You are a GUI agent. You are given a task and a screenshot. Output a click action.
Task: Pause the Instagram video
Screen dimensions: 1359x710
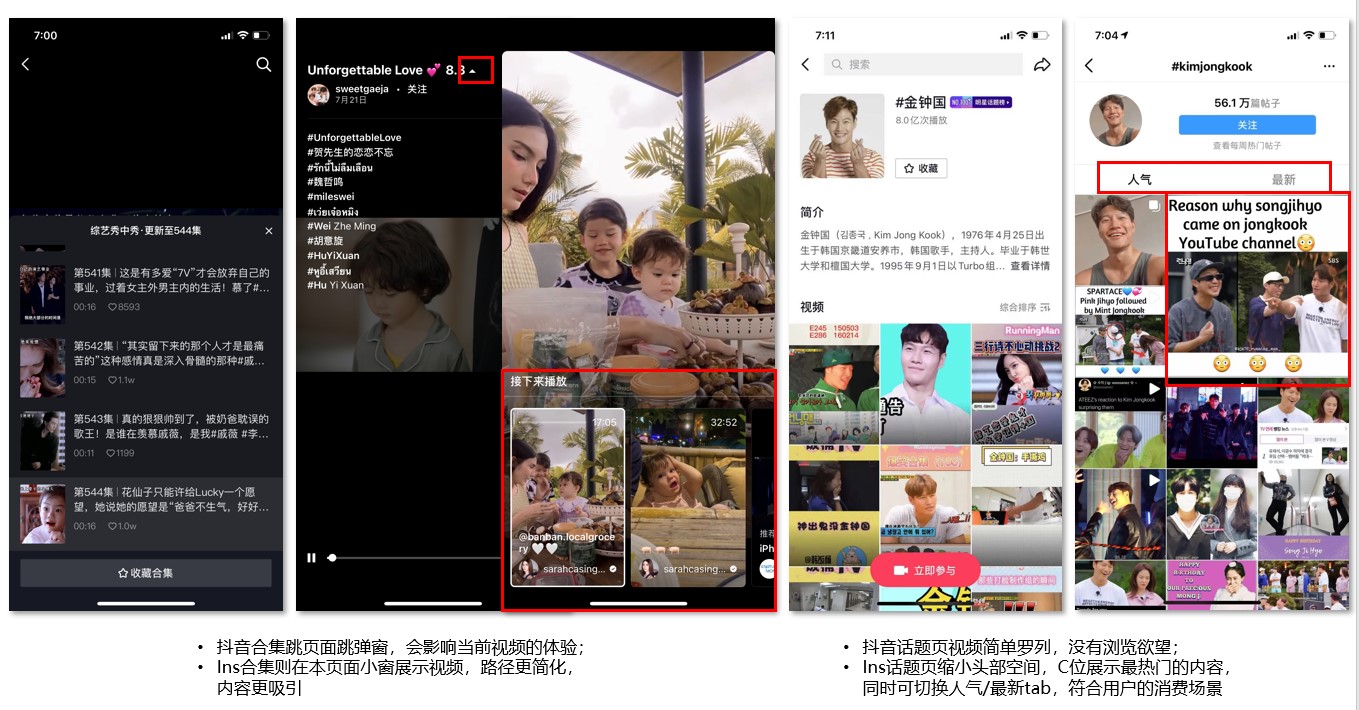312,558
